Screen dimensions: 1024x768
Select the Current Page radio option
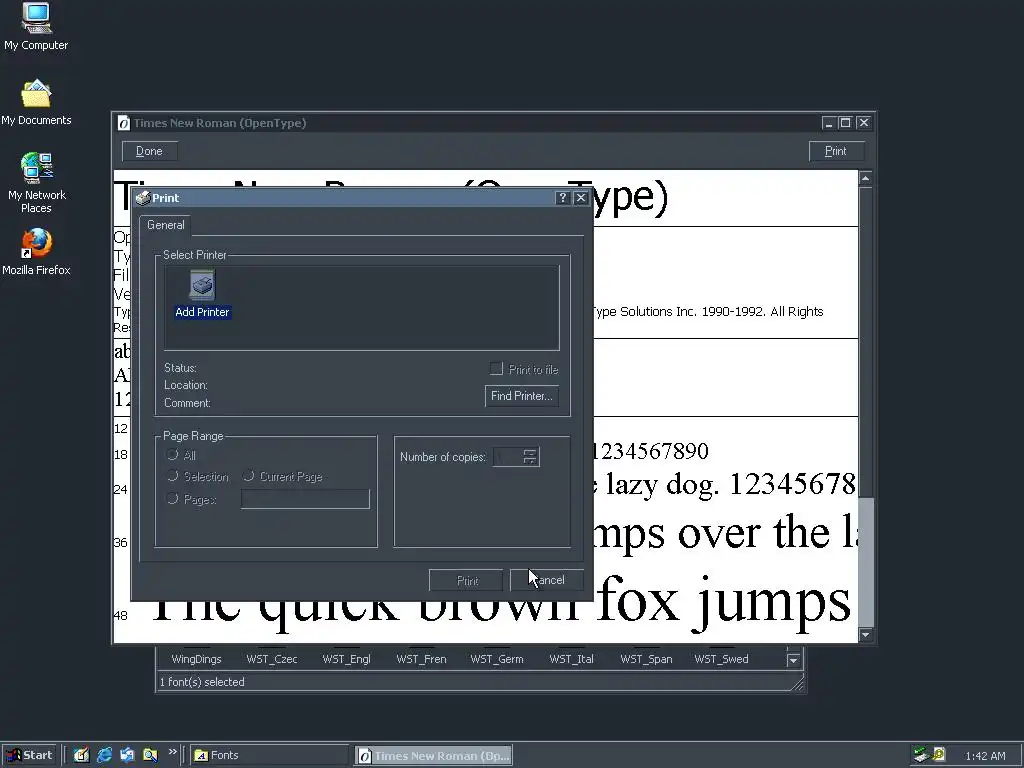coord(248,476)
